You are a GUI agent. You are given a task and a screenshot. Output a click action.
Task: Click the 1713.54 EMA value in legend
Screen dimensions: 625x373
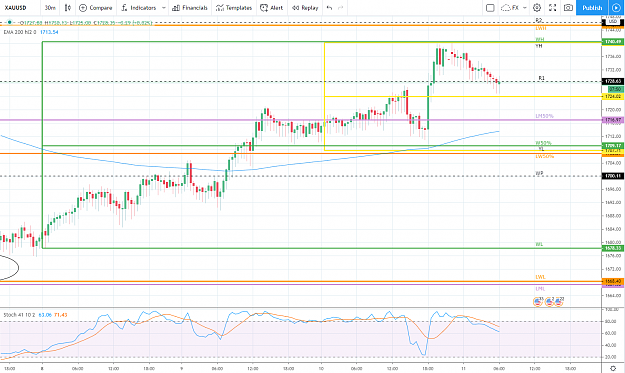pyautogui.click(x=49, y=32)
